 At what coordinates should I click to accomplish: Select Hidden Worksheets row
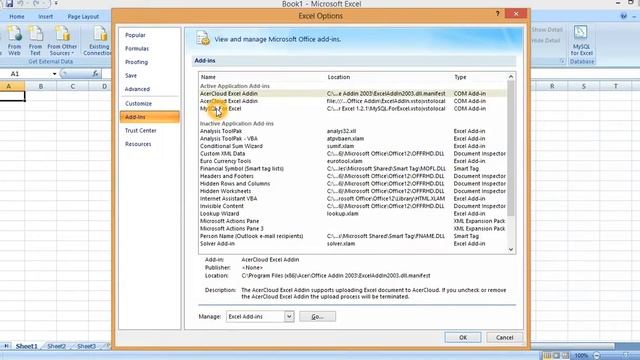click(353, 191)
